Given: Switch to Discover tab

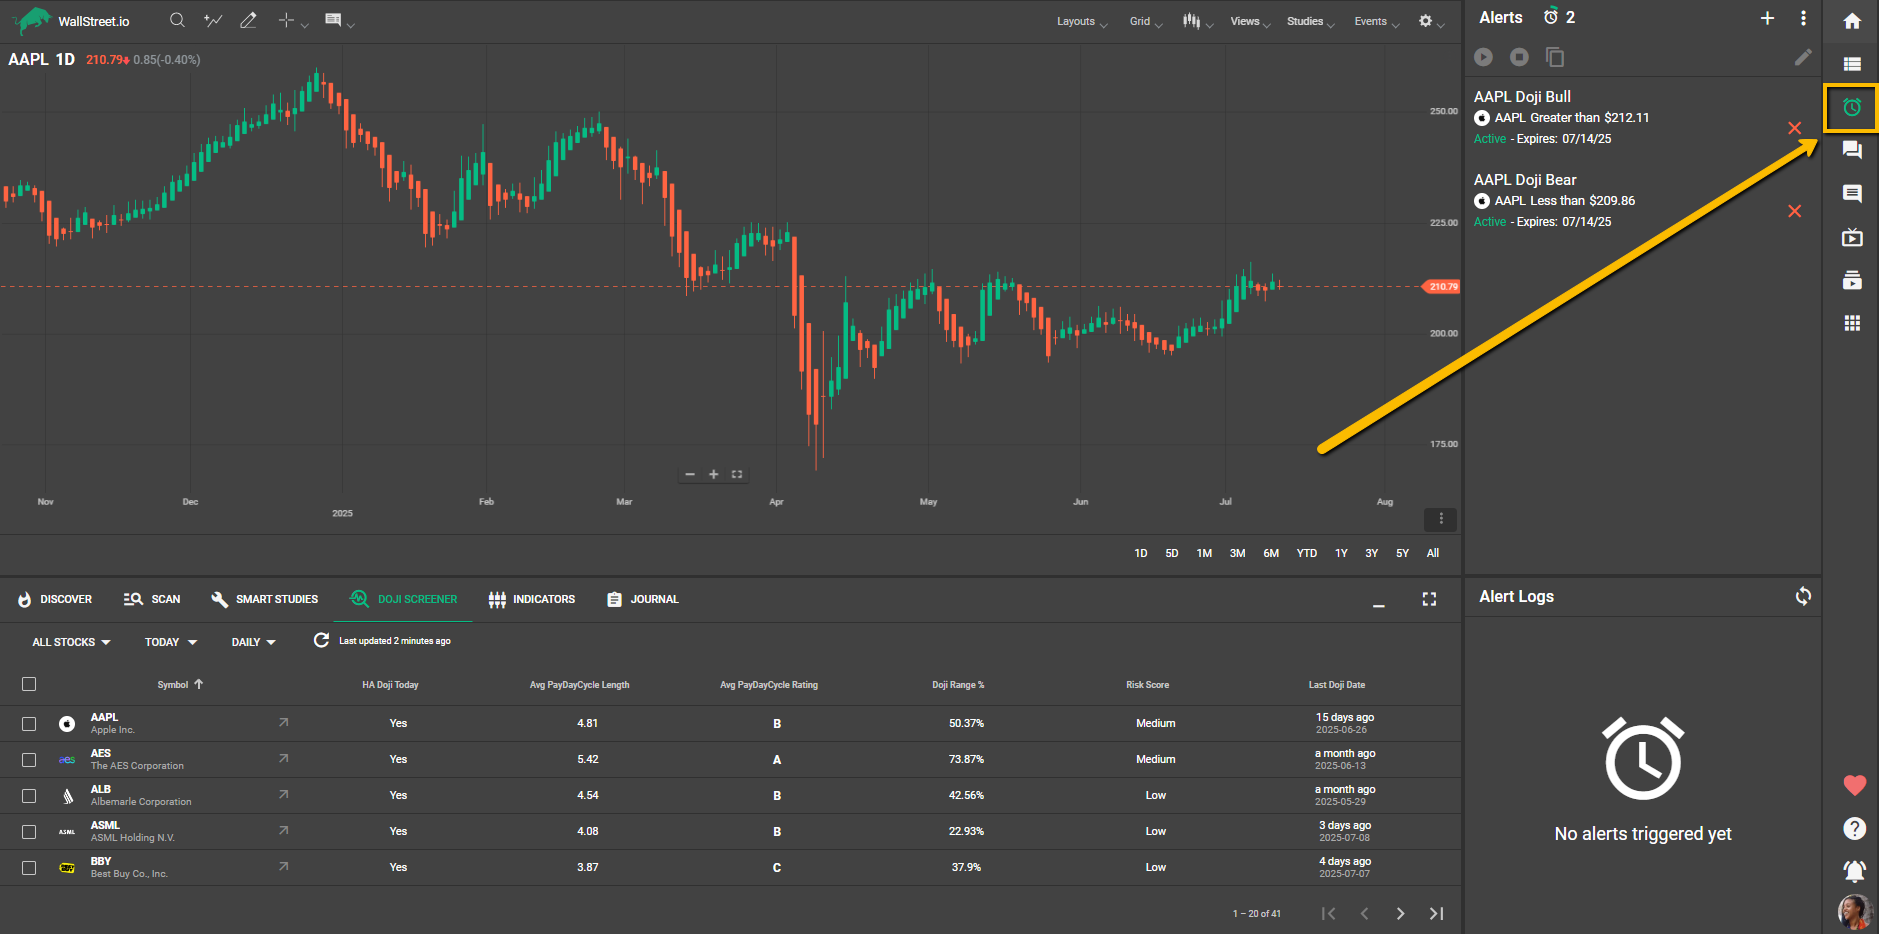Looking at the screenshot, I should pyautogui.click(x=55, y=599).
